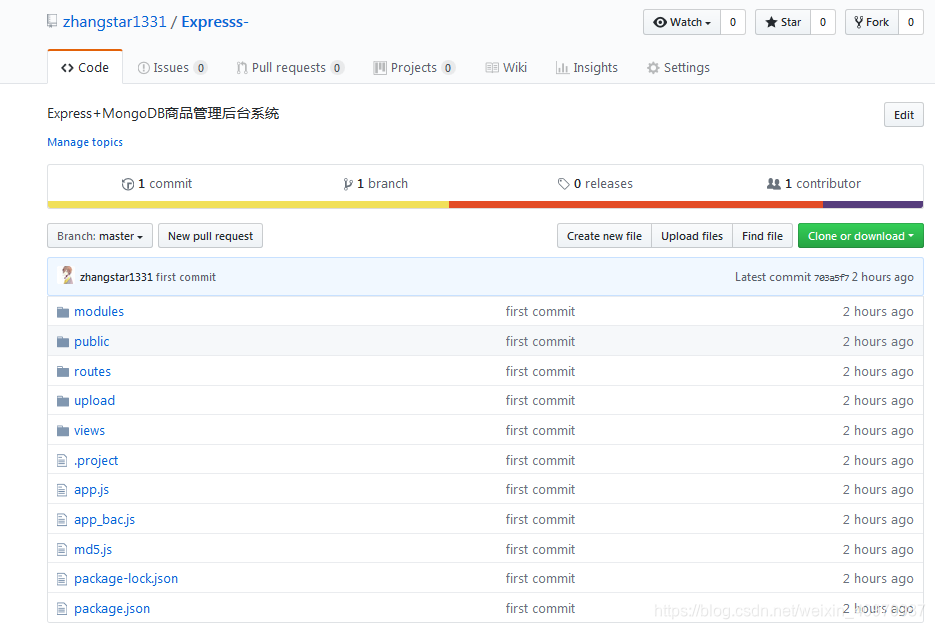
Task: Open the 1 branch link
Action: coord(376,184)
